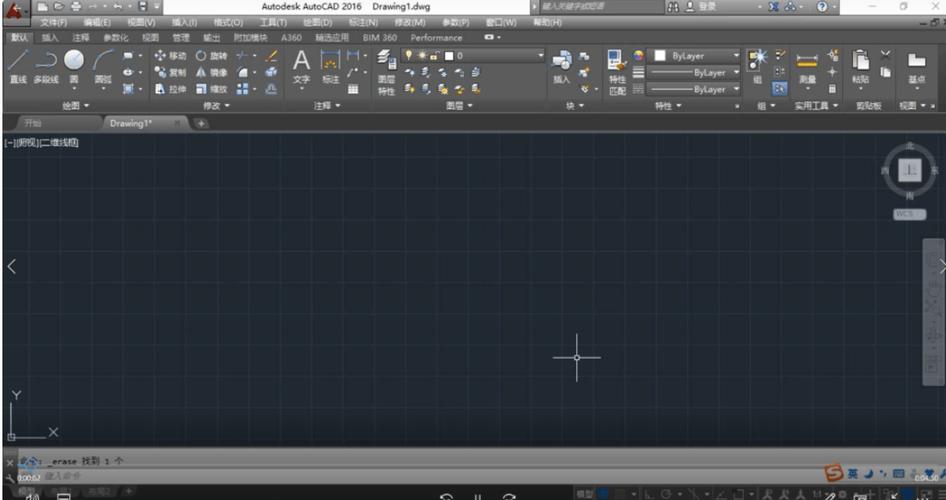Click the Explode tool icon

point(272,72)
